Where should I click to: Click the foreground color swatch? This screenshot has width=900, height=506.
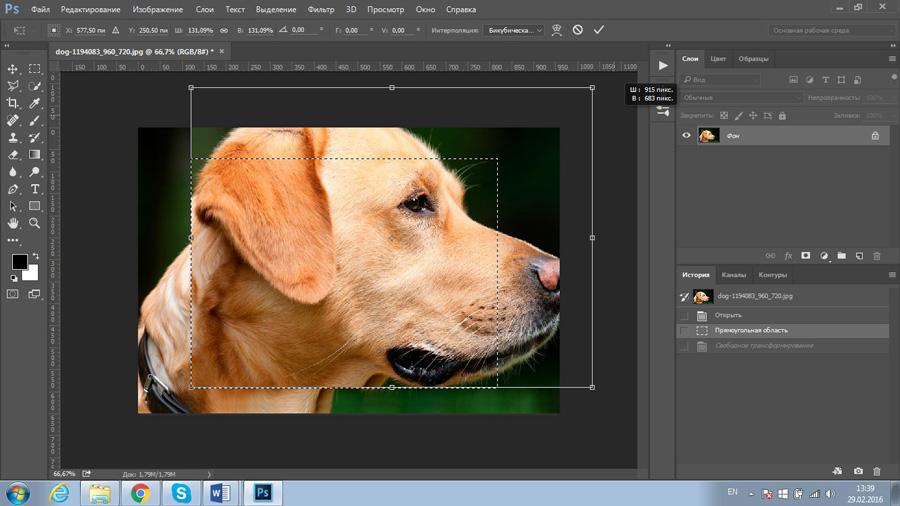coord(19,262)
